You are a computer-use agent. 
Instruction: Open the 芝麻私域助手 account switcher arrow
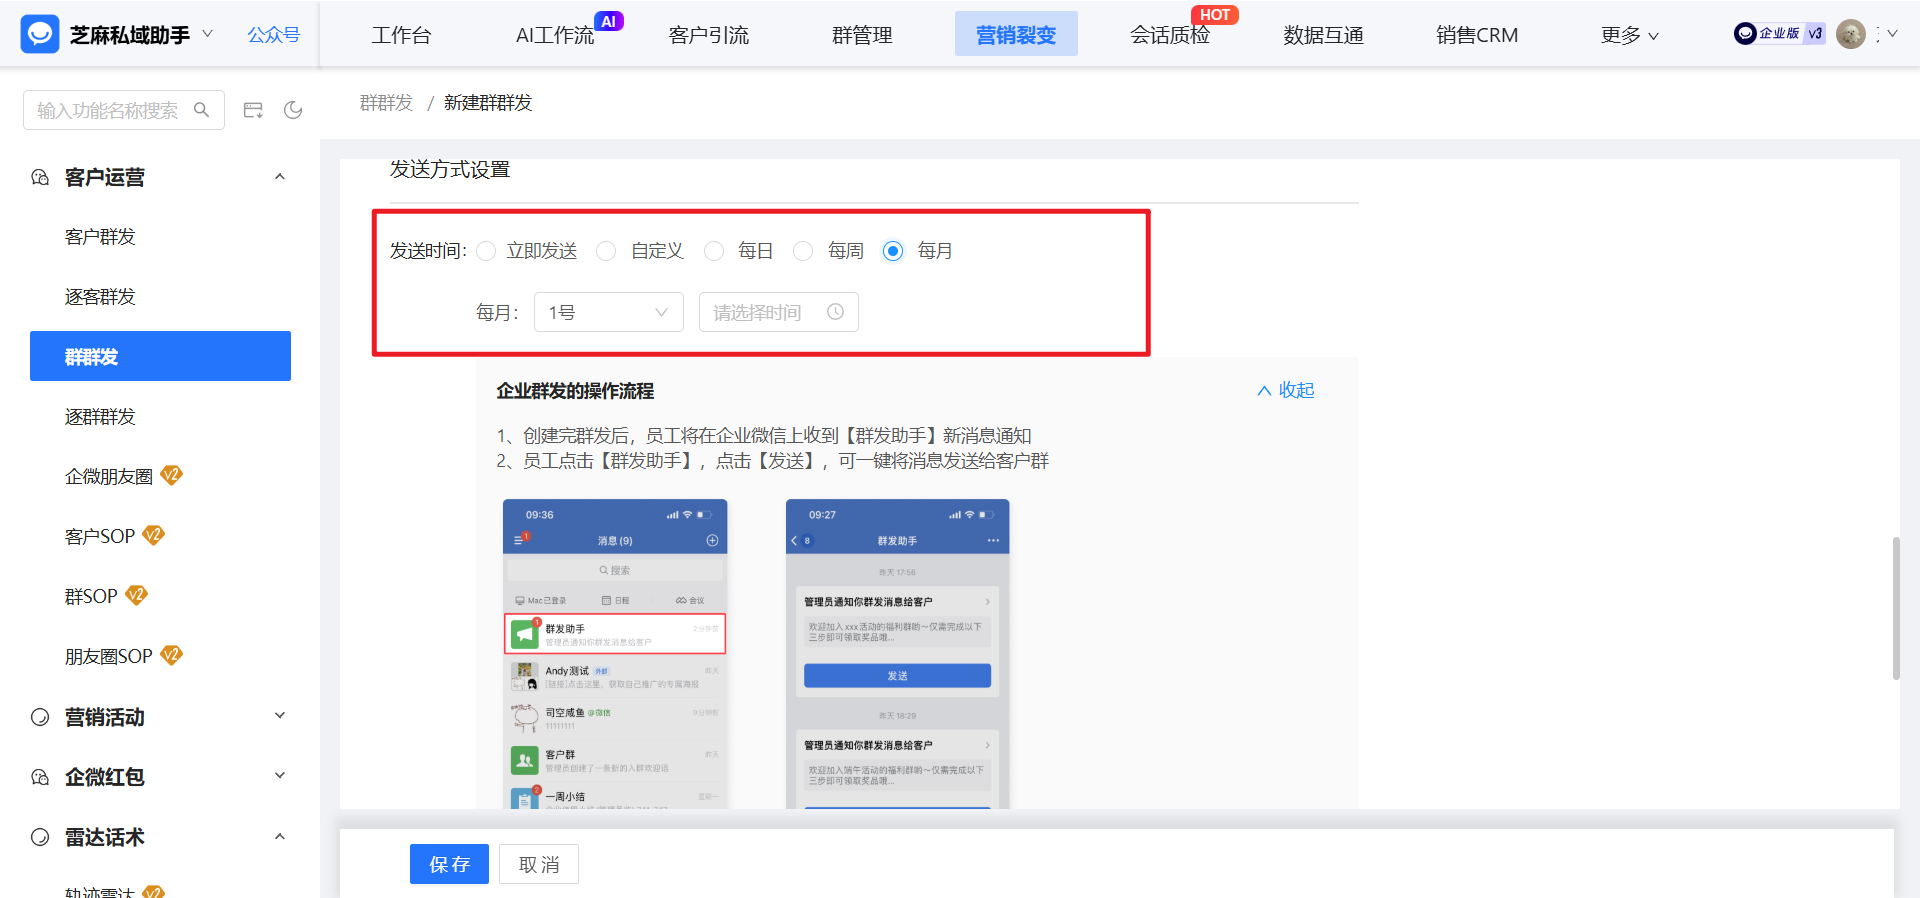coord(207,34)
